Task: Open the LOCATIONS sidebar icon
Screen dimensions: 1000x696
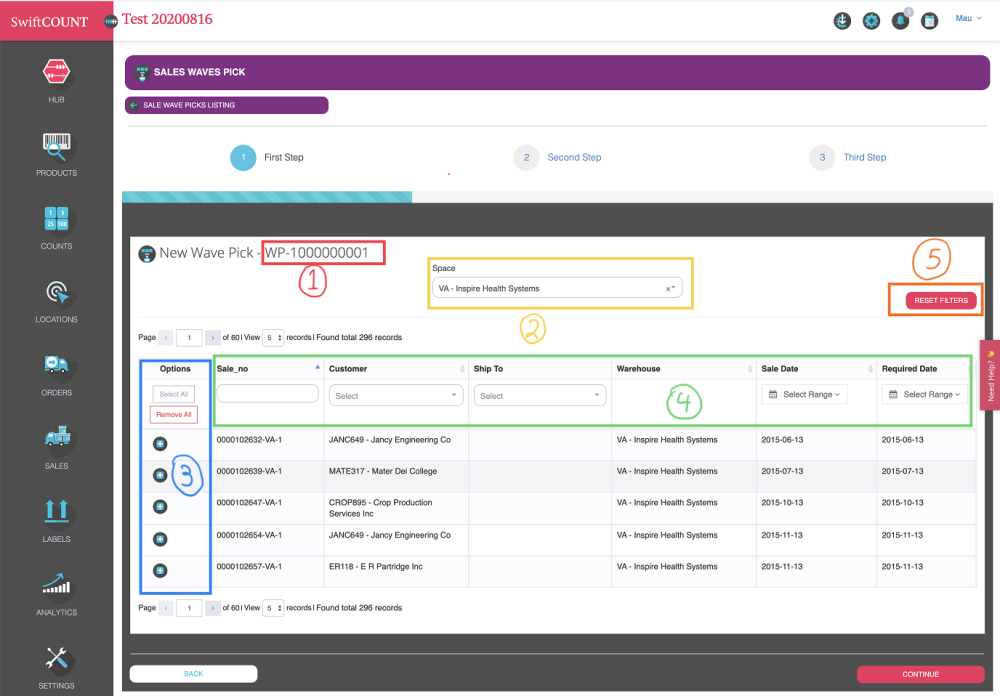Action: click(x=56, y=292)
